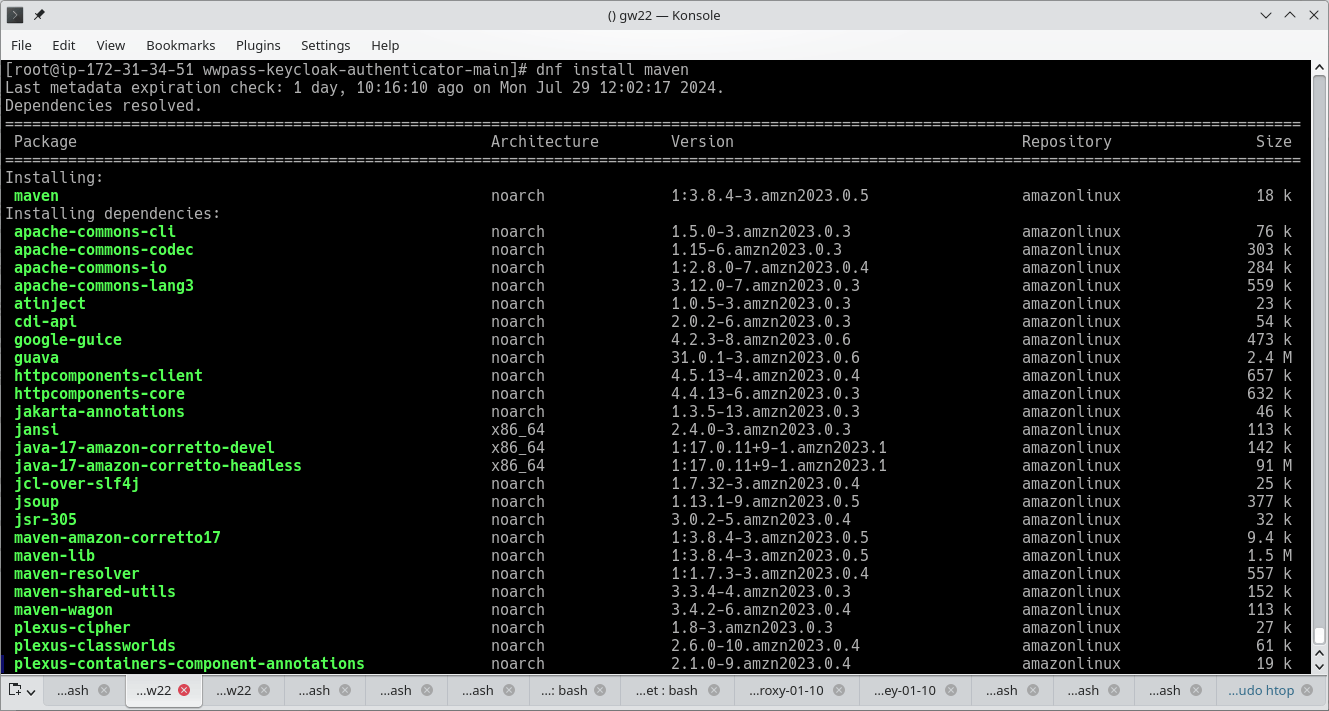The image size is (1329, 711).
Task: Expand the Bookmarks menu
Action: (x=181, y=45)
